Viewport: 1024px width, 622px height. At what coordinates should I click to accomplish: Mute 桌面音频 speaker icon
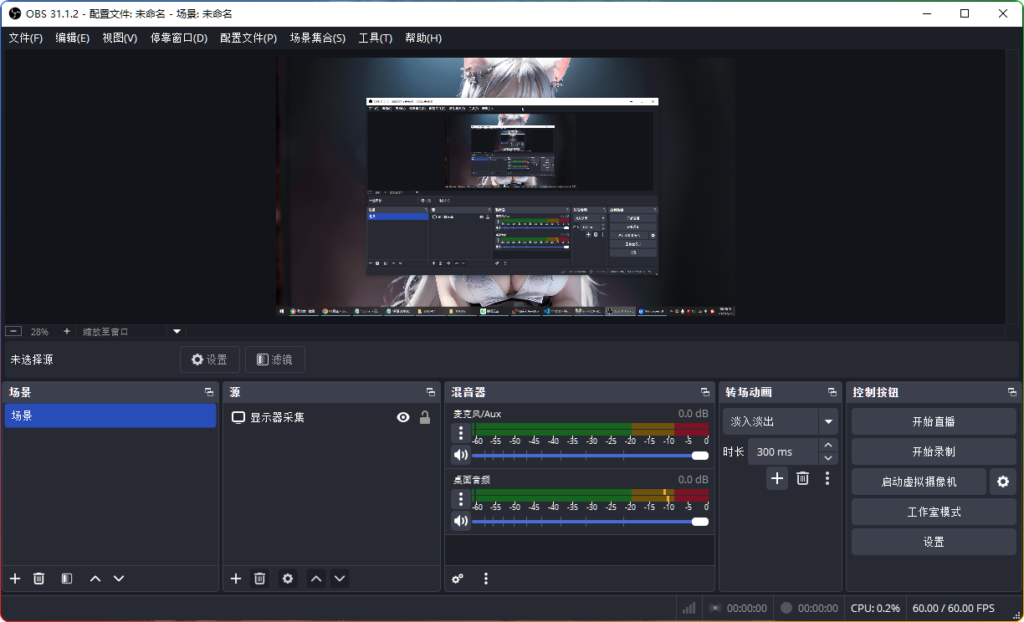pyautogui.click(x=461, y=521)
